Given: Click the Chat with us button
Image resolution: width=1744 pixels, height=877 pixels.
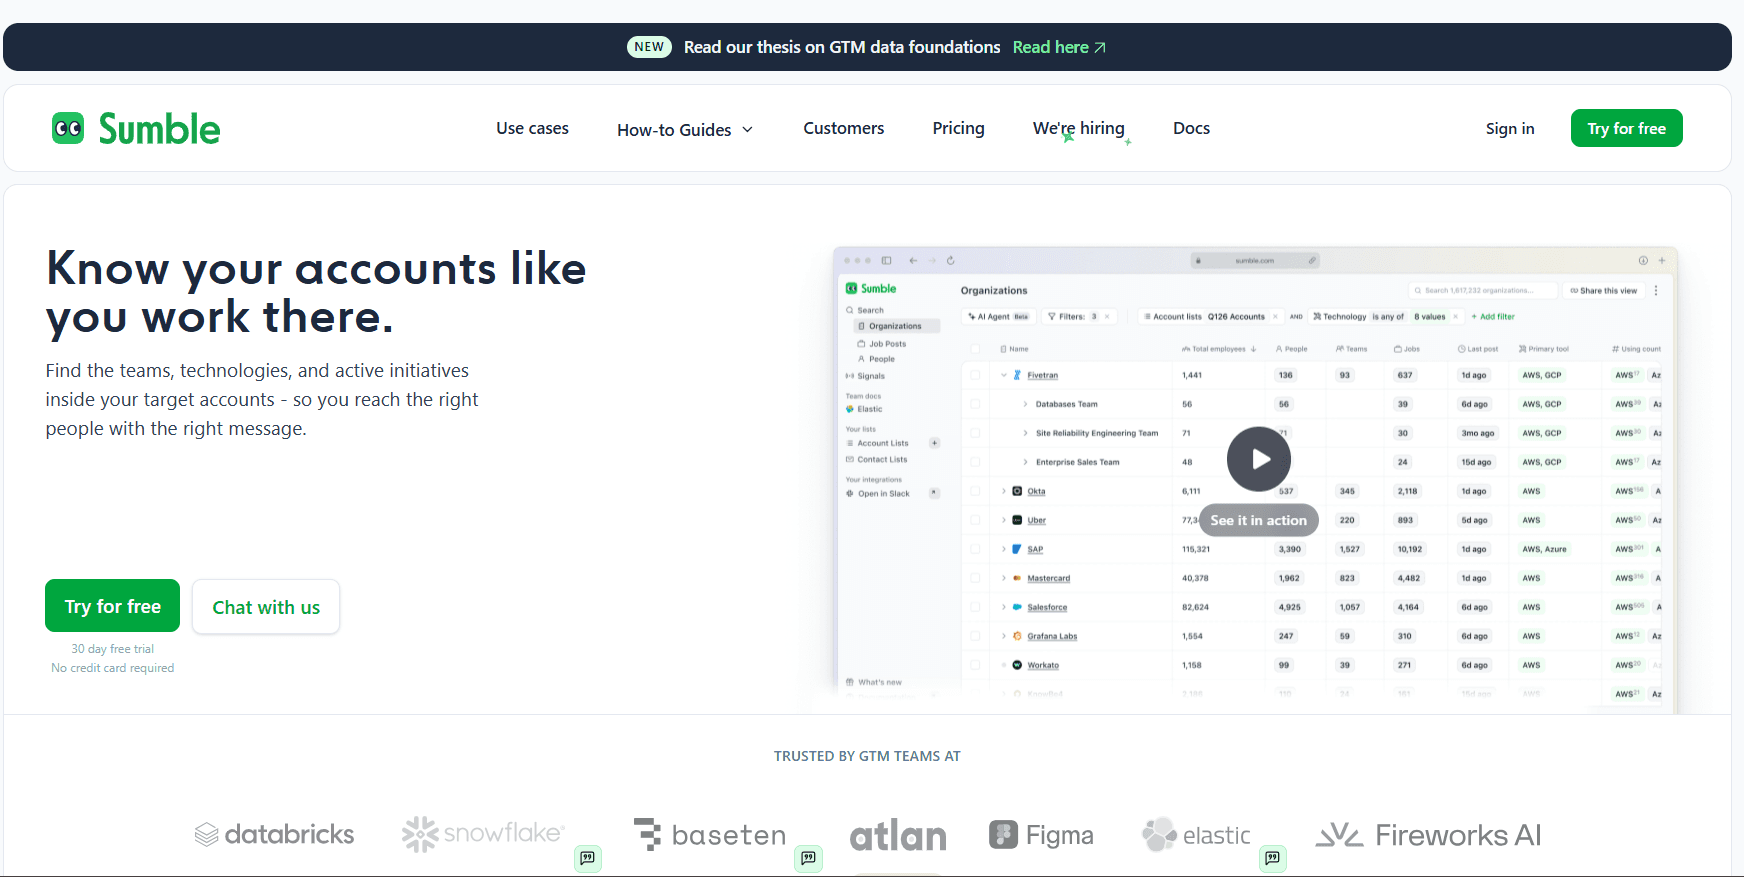Looking at the screenshot, I should [x=266, y=607].
